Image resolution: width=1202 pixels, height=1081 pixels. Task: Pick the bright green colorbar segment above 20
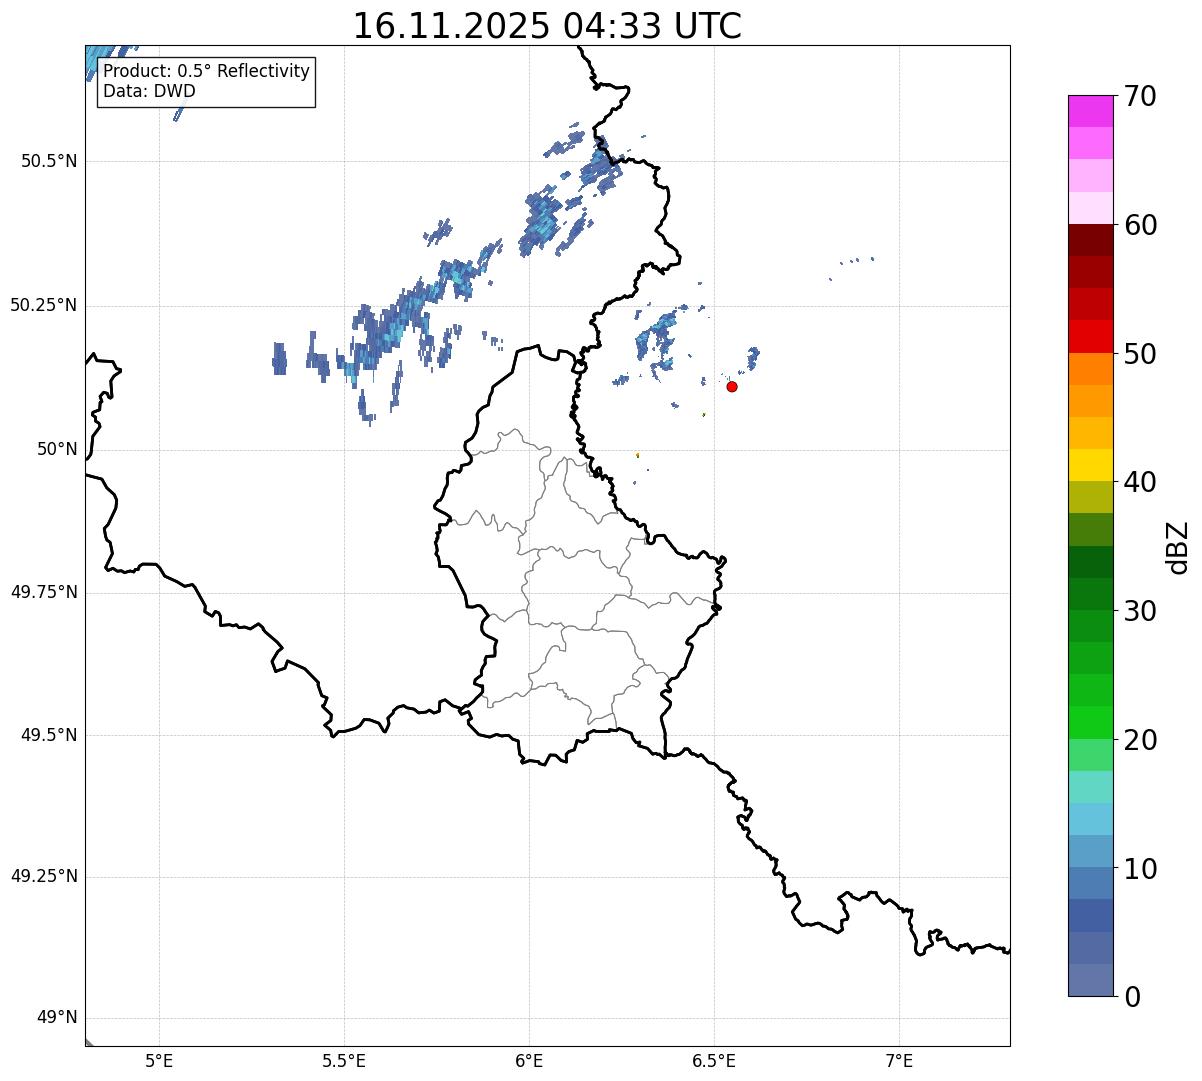click(1090, 723)
